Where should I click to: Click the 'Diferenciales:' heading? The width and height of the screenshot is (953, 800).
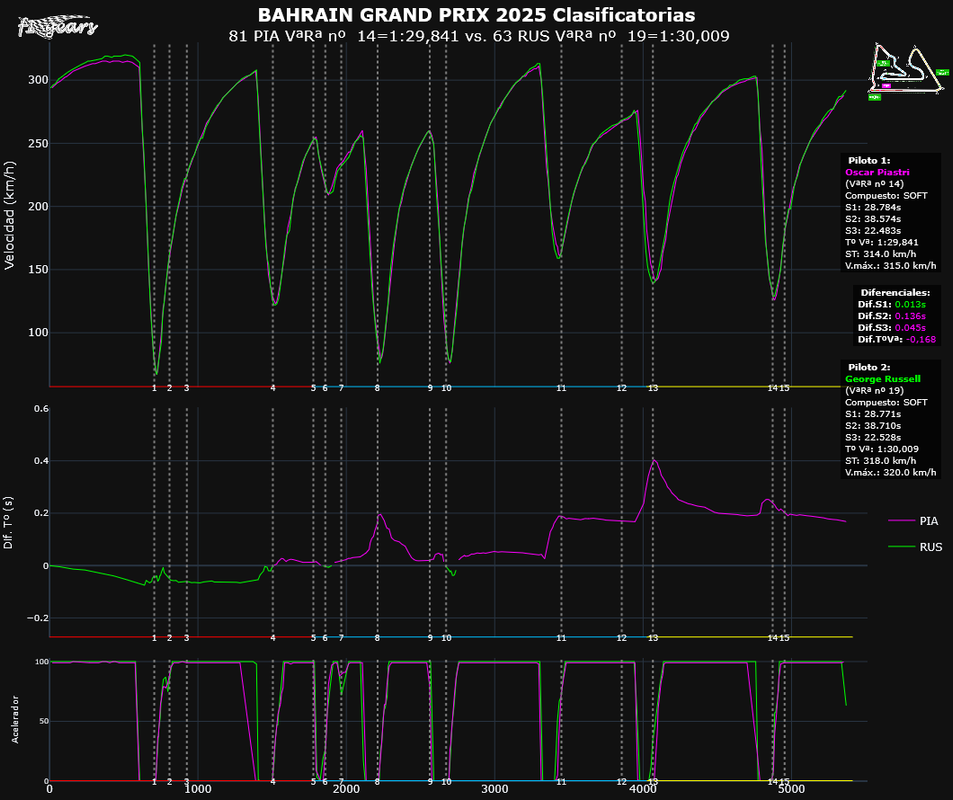tap(895, 293)
